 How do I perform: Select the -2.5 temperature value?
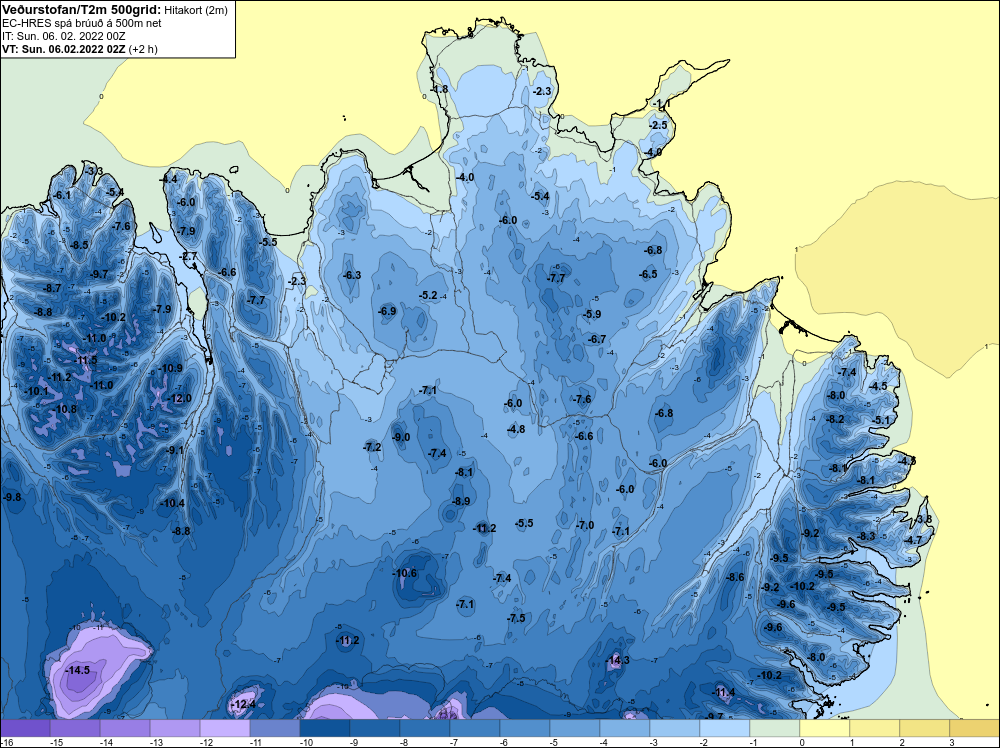[x=658, y=125]
